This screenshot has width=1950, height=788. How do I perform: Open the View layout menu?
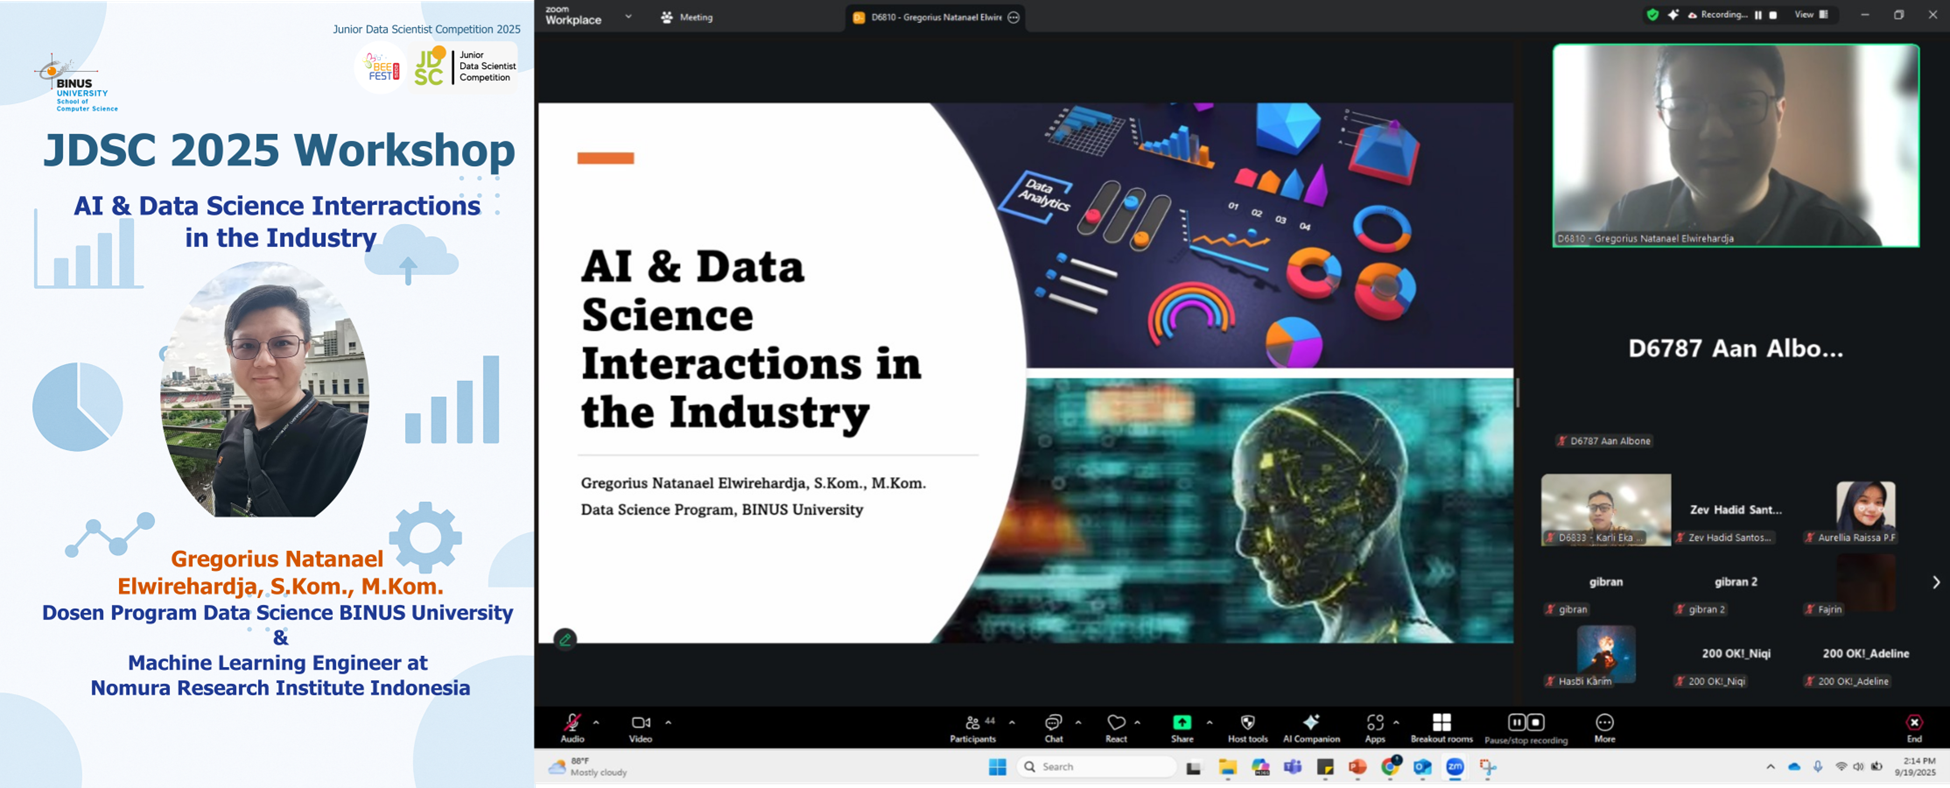[1811, 15]
